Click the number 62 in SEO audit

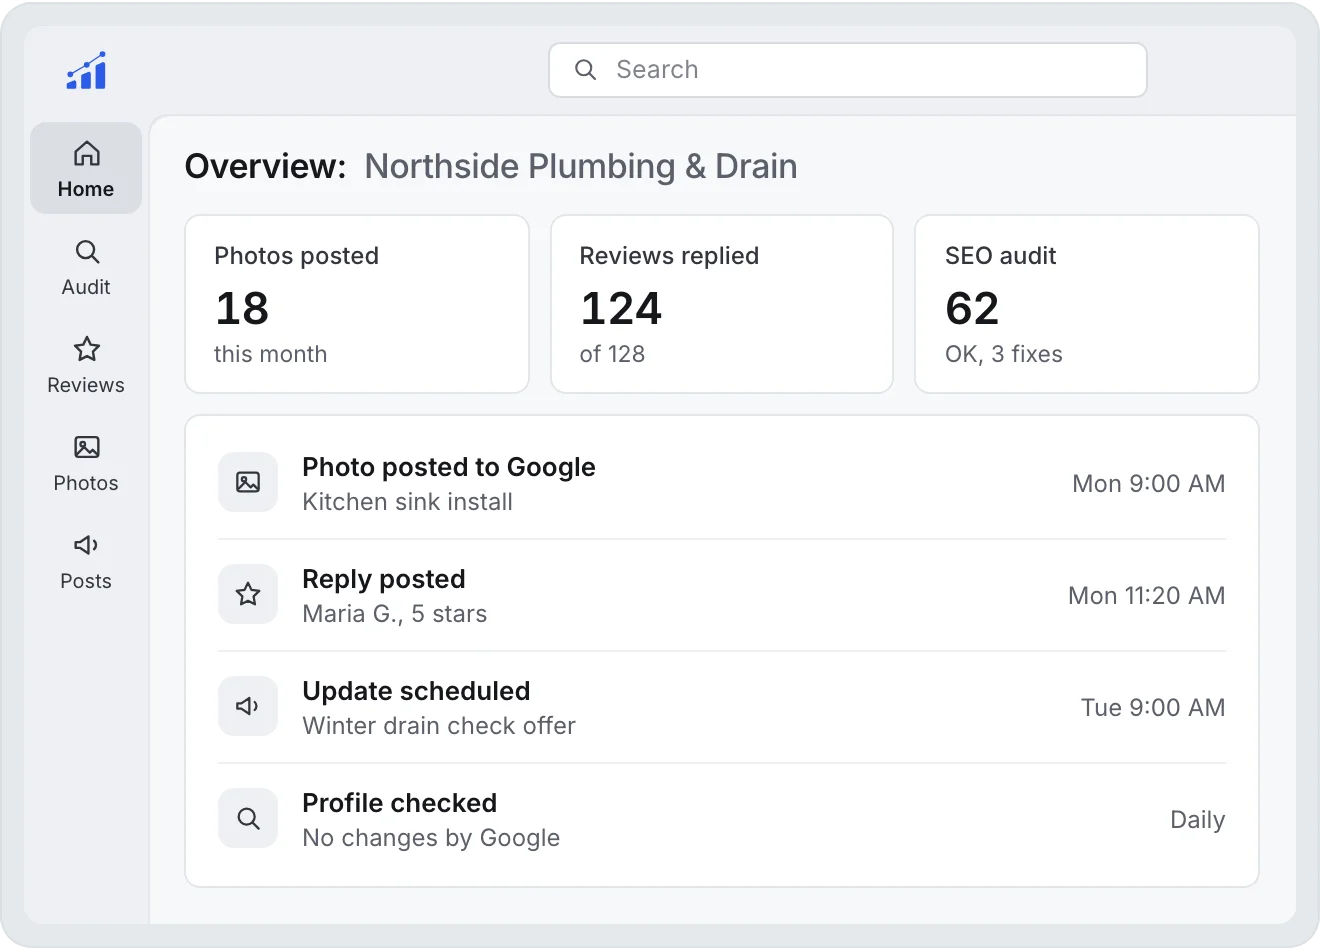pos(972,308)
